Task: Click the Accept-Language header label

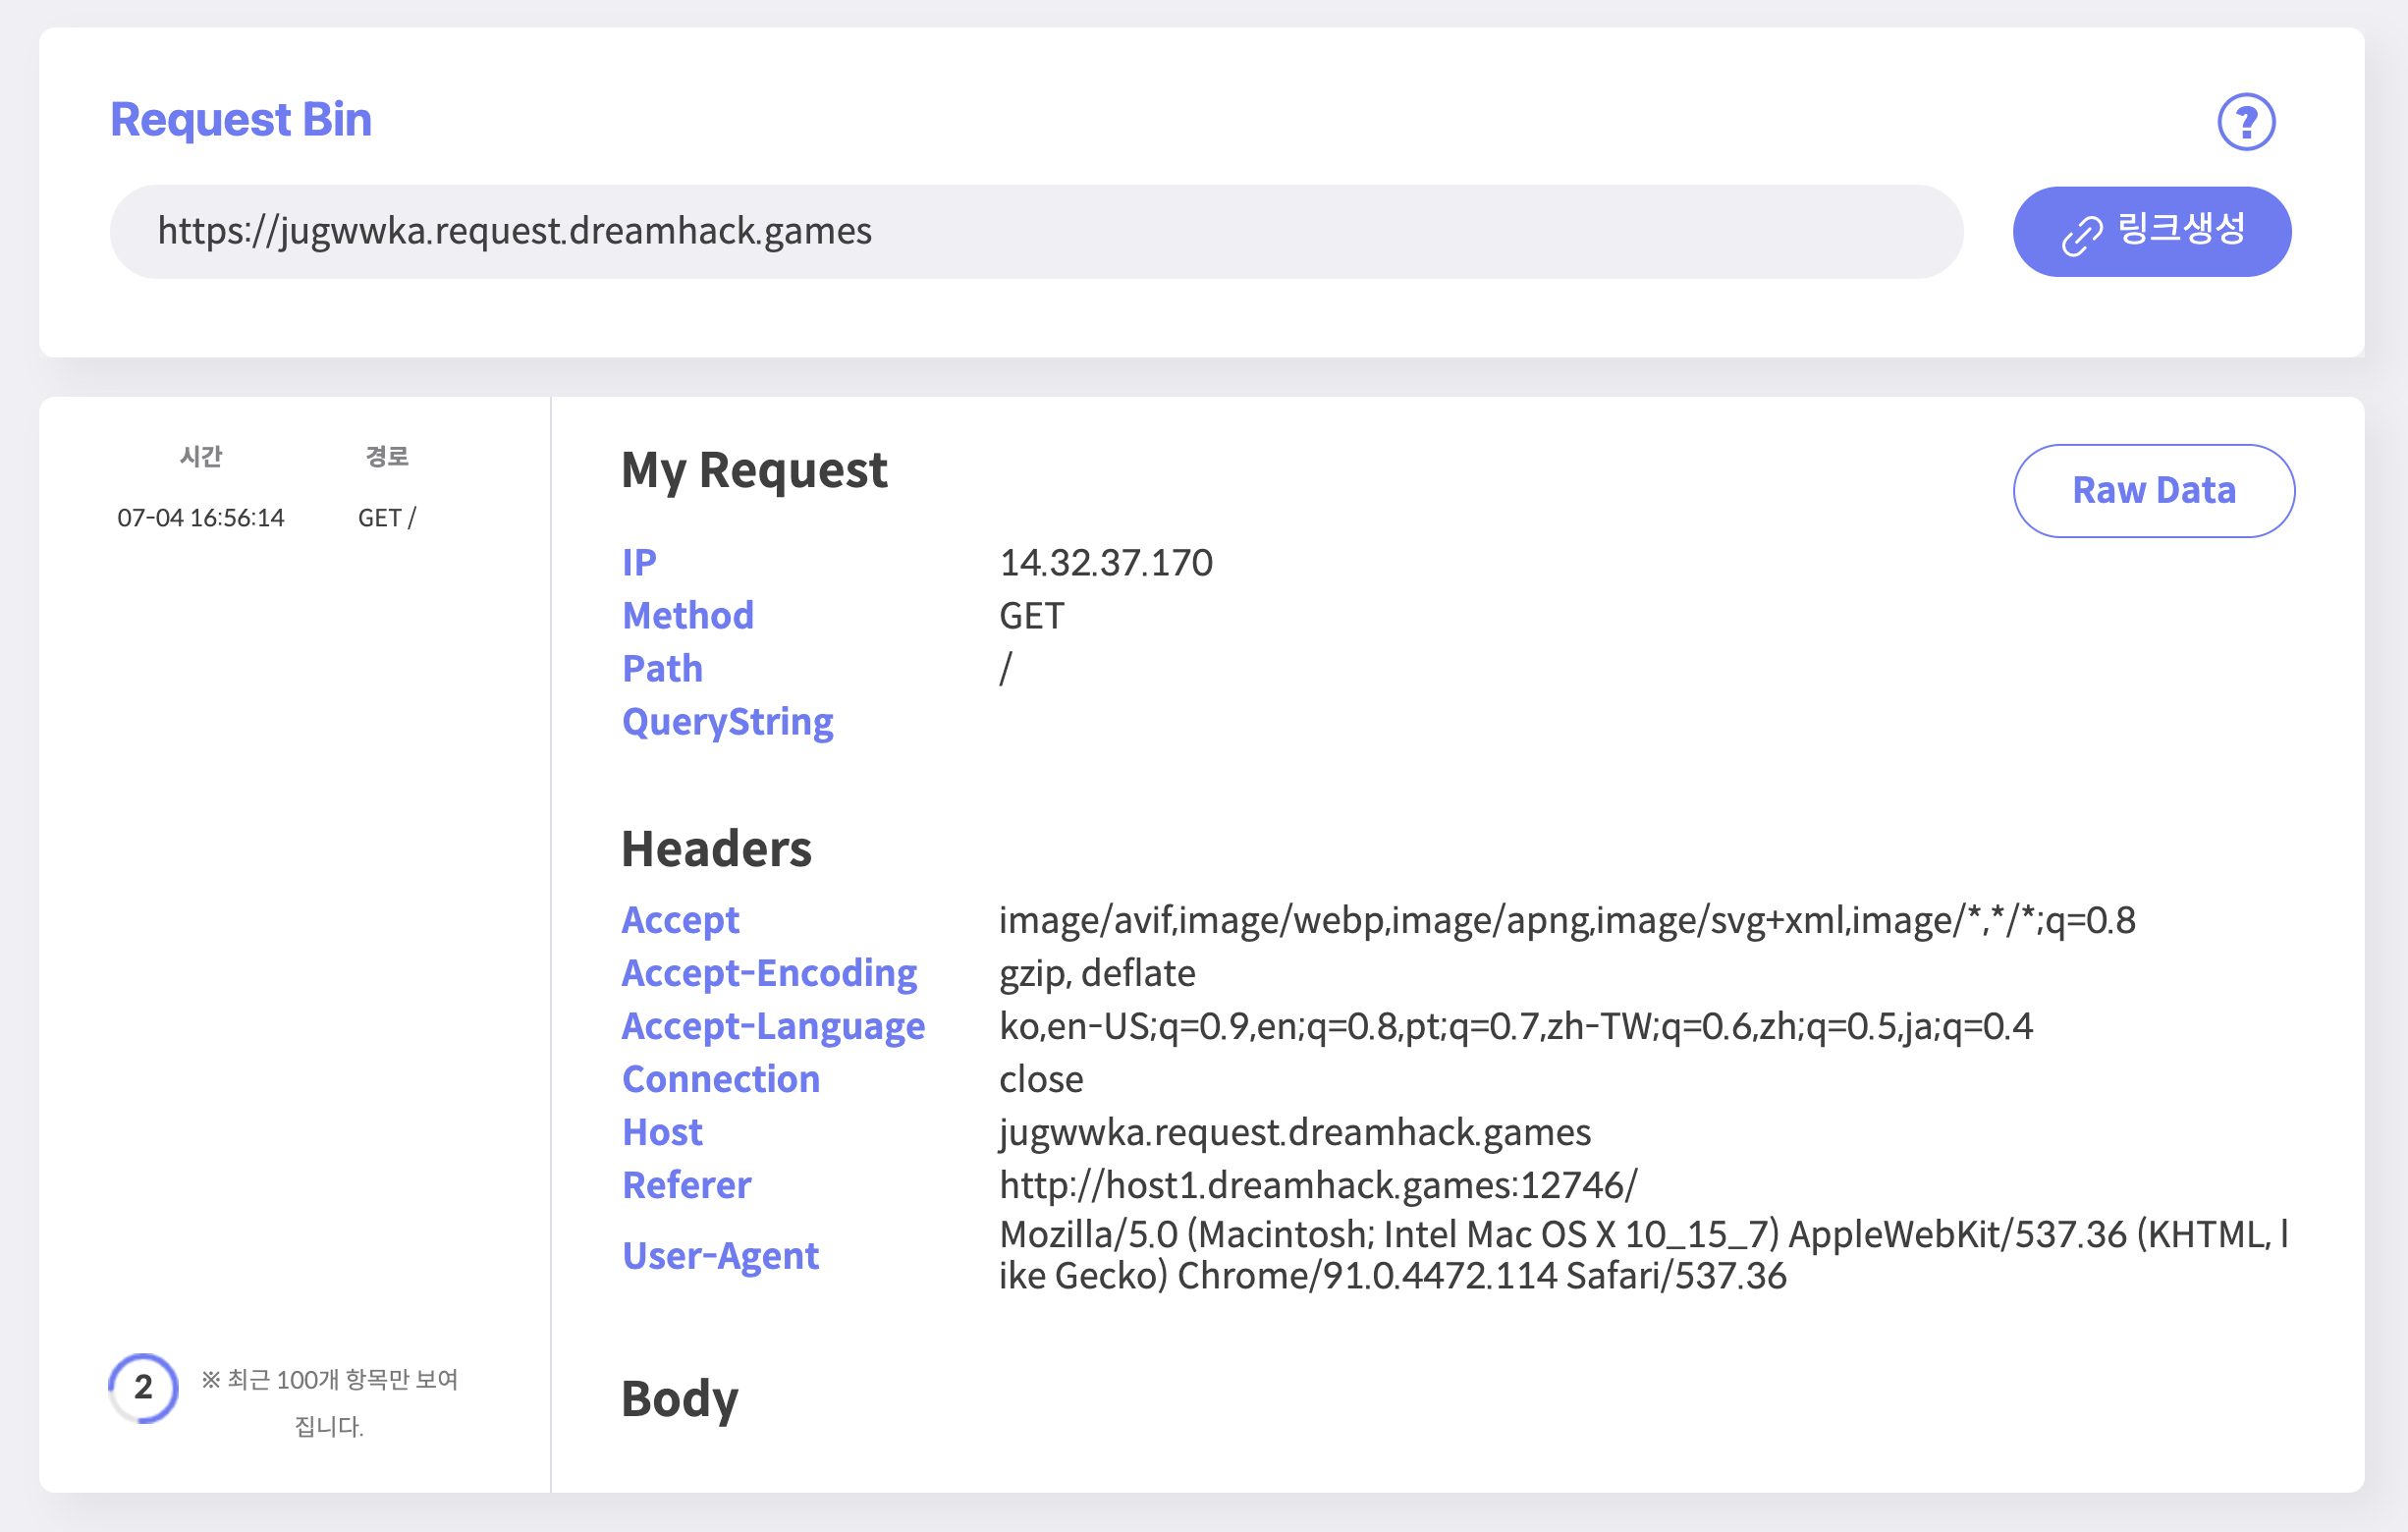Action: [x=773, y=1025]
